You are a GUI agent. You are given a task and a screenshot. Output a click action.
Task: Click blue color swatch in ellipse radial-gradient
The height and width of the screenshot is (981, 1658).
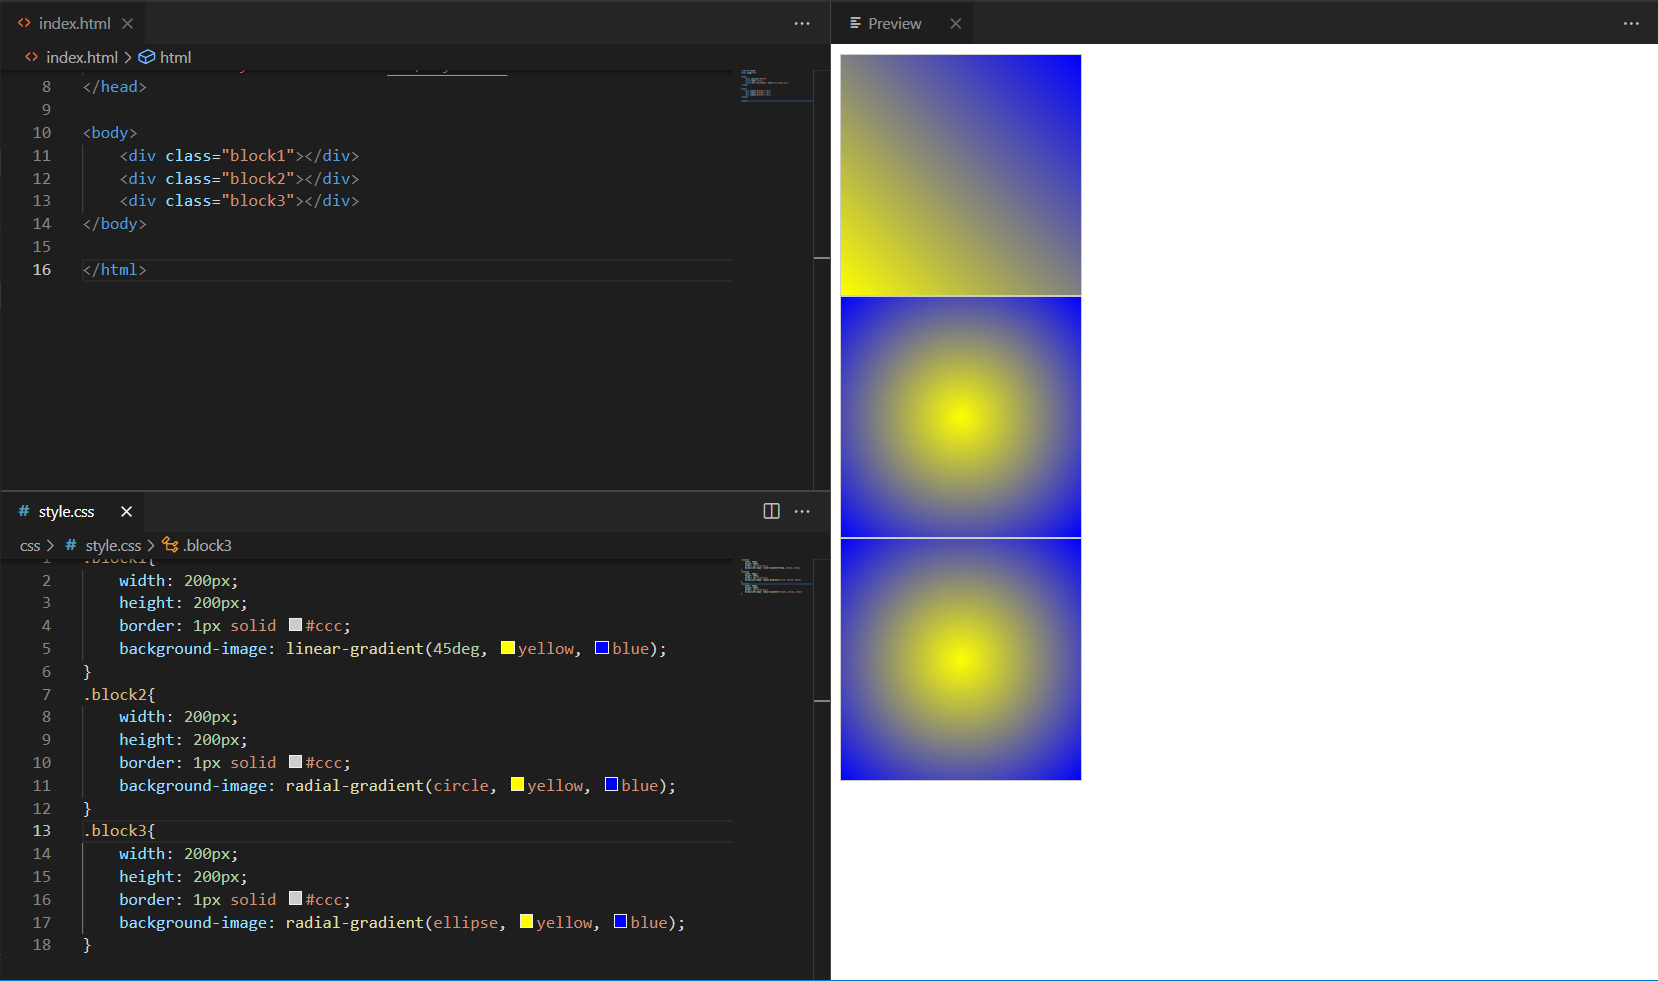point(620,922)
